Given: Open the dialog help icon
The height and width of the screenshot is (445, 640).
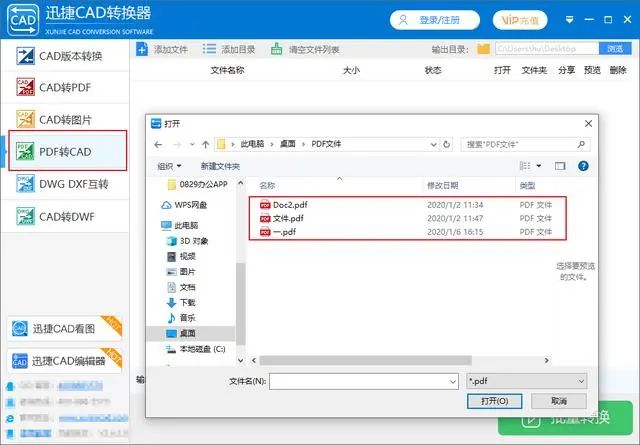Looking at the screenshot, I should 583,166.
